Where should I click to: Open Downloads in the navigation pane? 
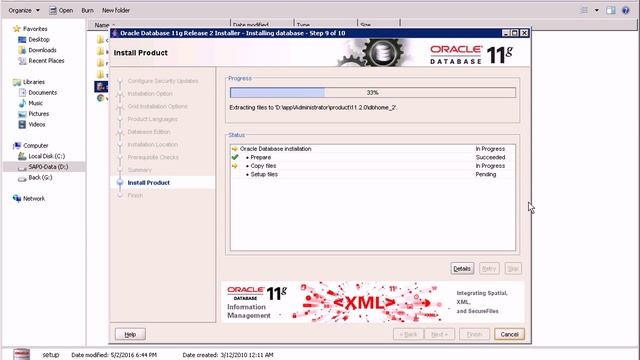coord(42,50)
